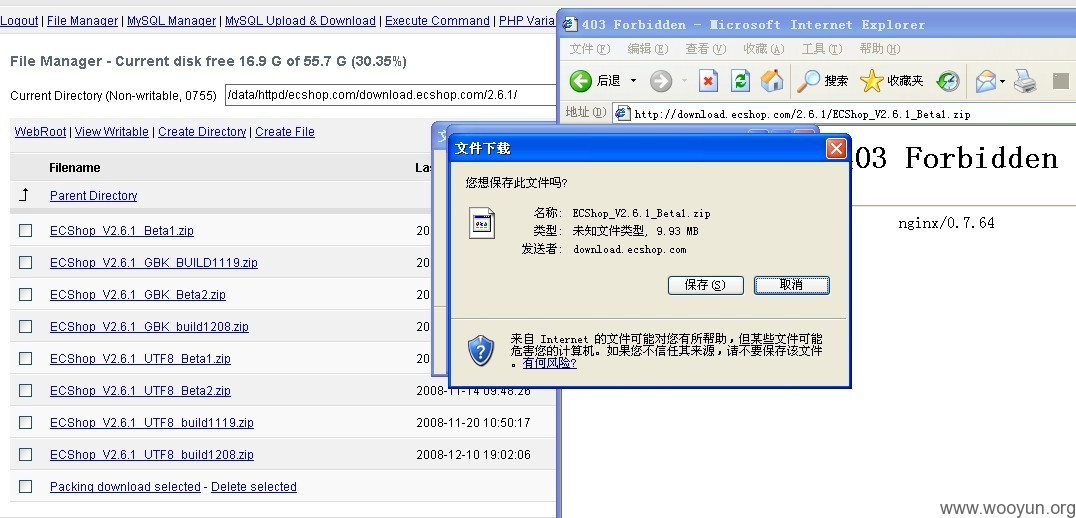Image resolution: width=1076 pixels, height=518 pixels.
Task: Click the IE Print icon
Action: (x=1025, y=81)
